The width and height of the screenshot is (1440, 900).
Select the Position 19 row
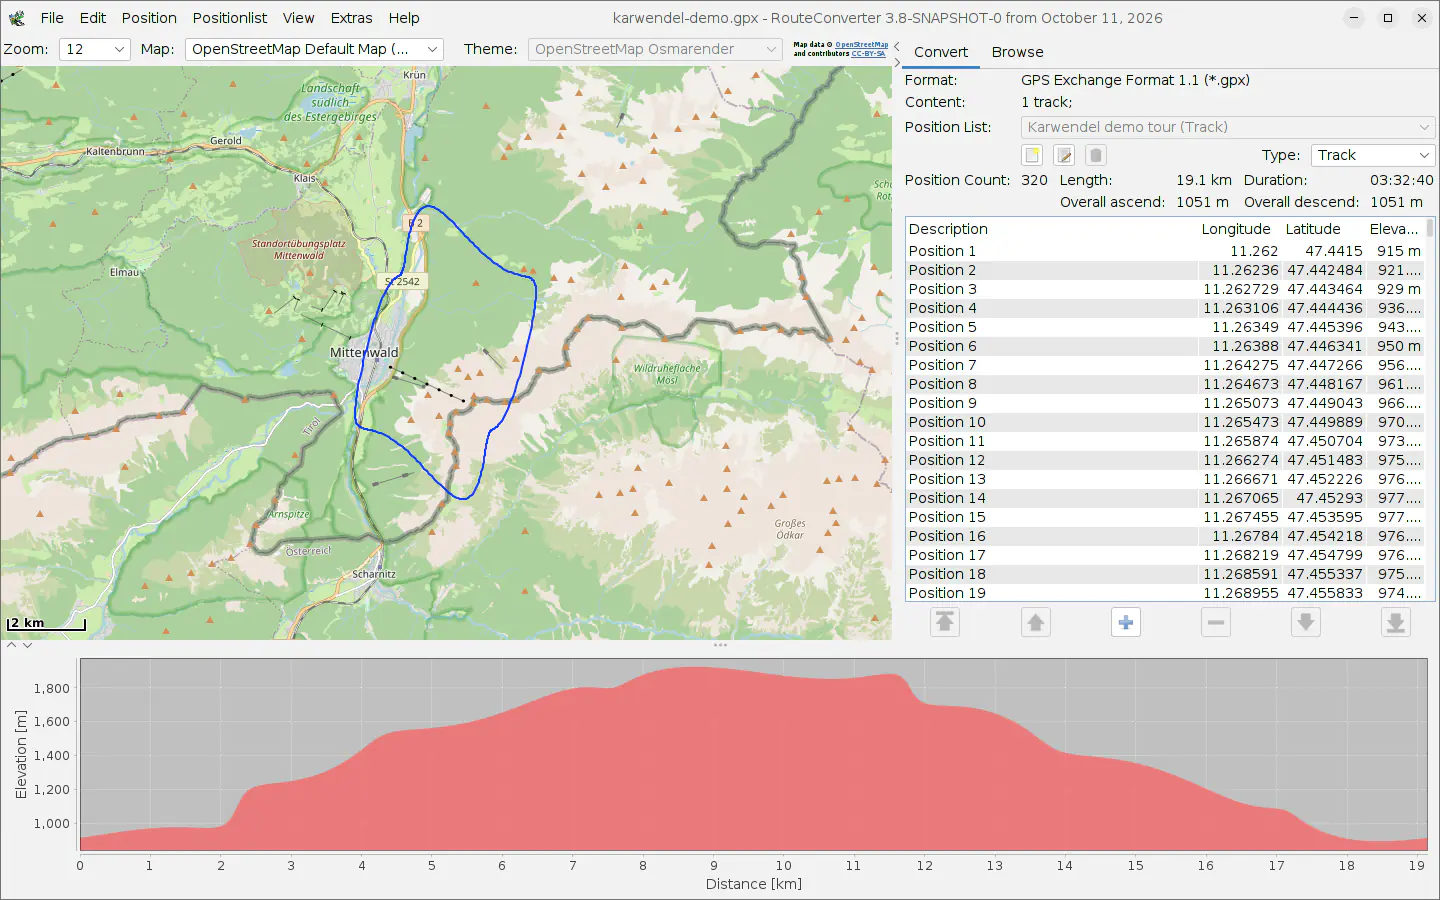click(x=1165, y=593)
